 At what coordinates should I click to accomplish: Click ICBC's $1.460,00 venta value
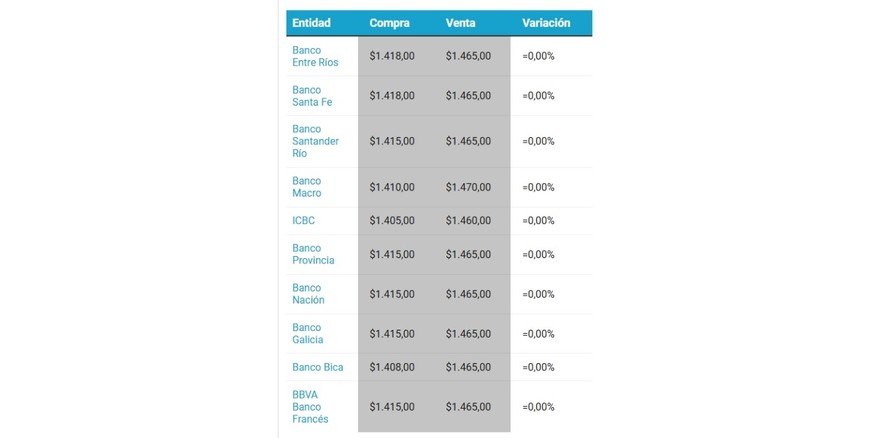click(468, 220)
